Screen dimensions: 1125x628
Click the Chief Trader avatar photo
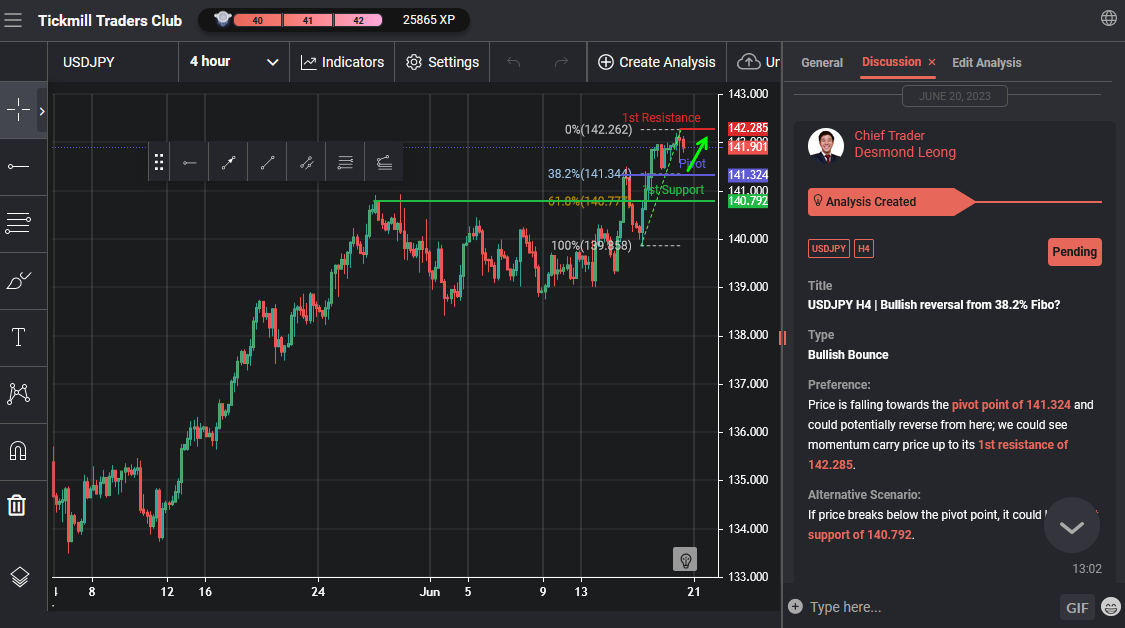click(x=826, y=146)
